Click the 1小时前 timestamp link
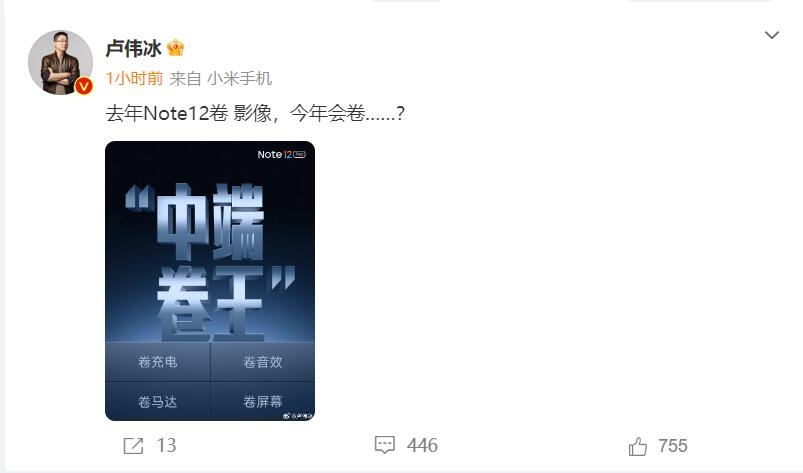 (134, 78)
